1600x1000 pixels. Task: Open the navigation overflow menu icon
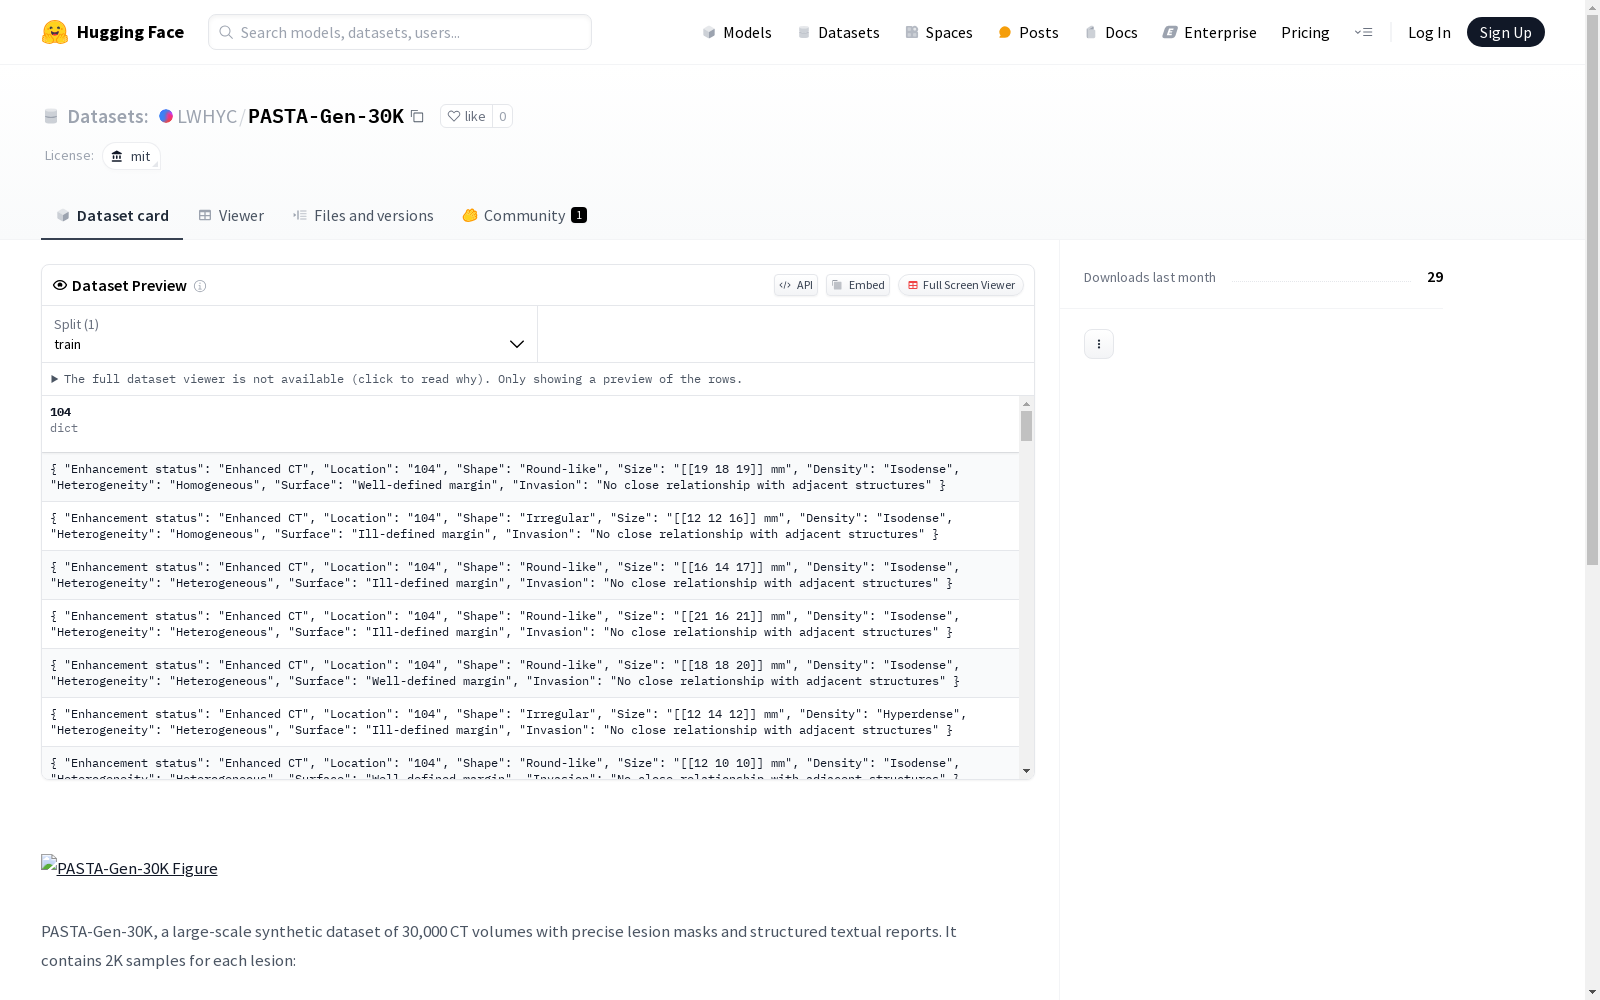1363,32
